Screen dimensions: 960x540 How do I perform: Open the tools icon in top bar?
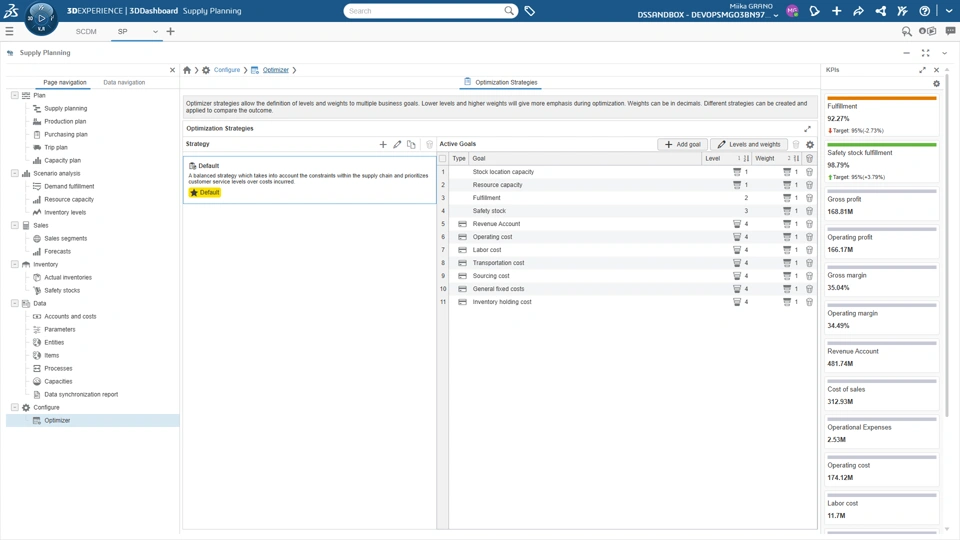coord(902,10)
